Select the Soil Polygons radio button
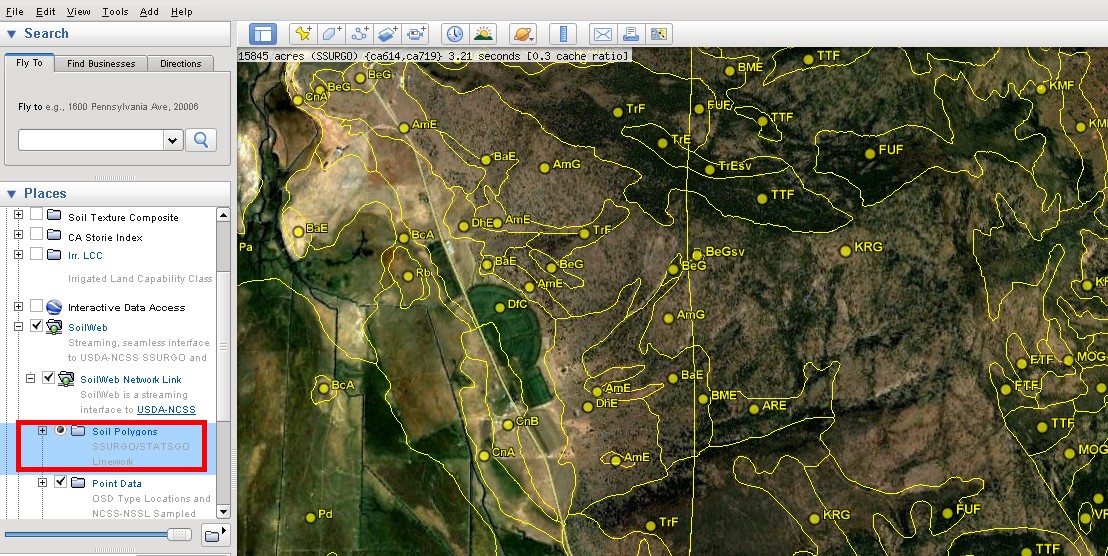Viewport: 1108px width, 556px height. pyautogui.click(x=61, y=431)
